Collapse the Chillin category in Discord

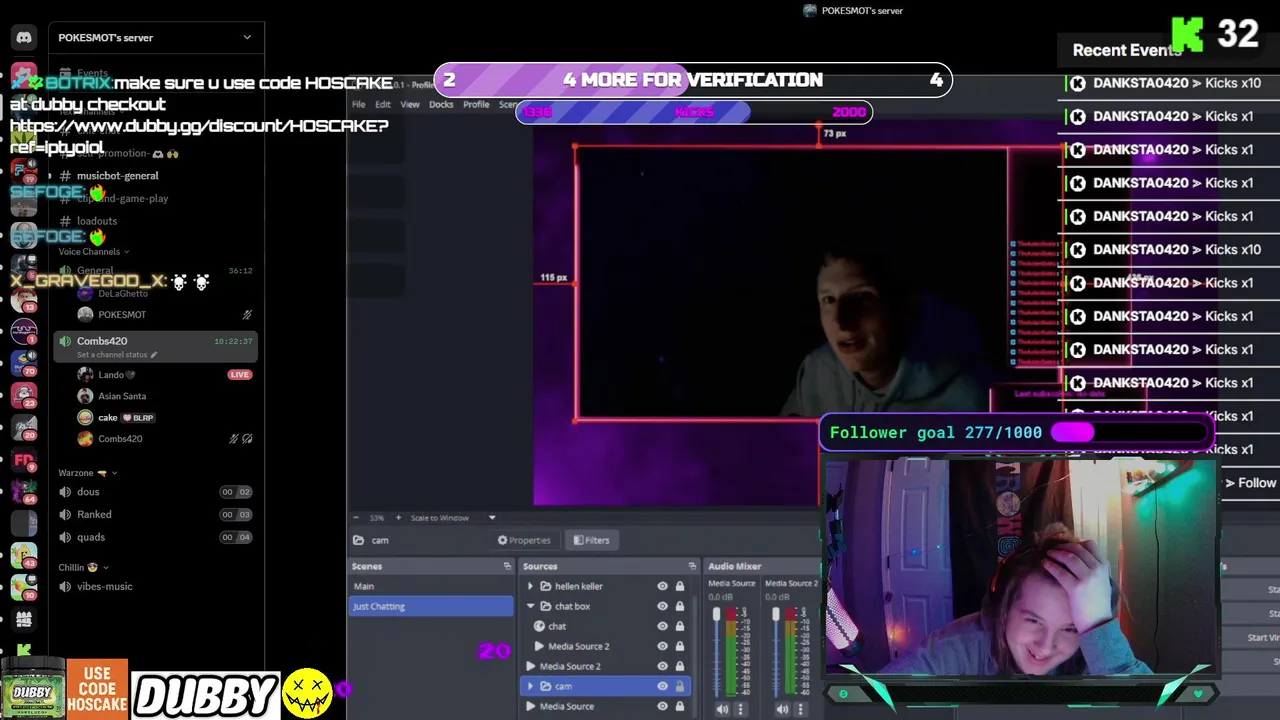83,567
